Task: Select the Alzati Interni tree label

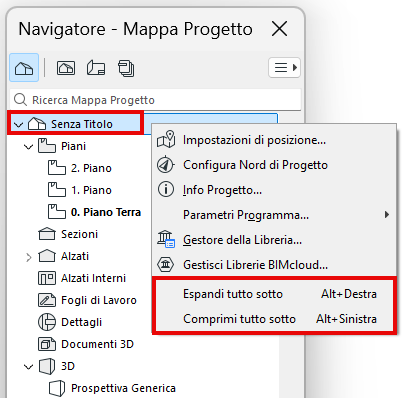Action: coord(93,278)
